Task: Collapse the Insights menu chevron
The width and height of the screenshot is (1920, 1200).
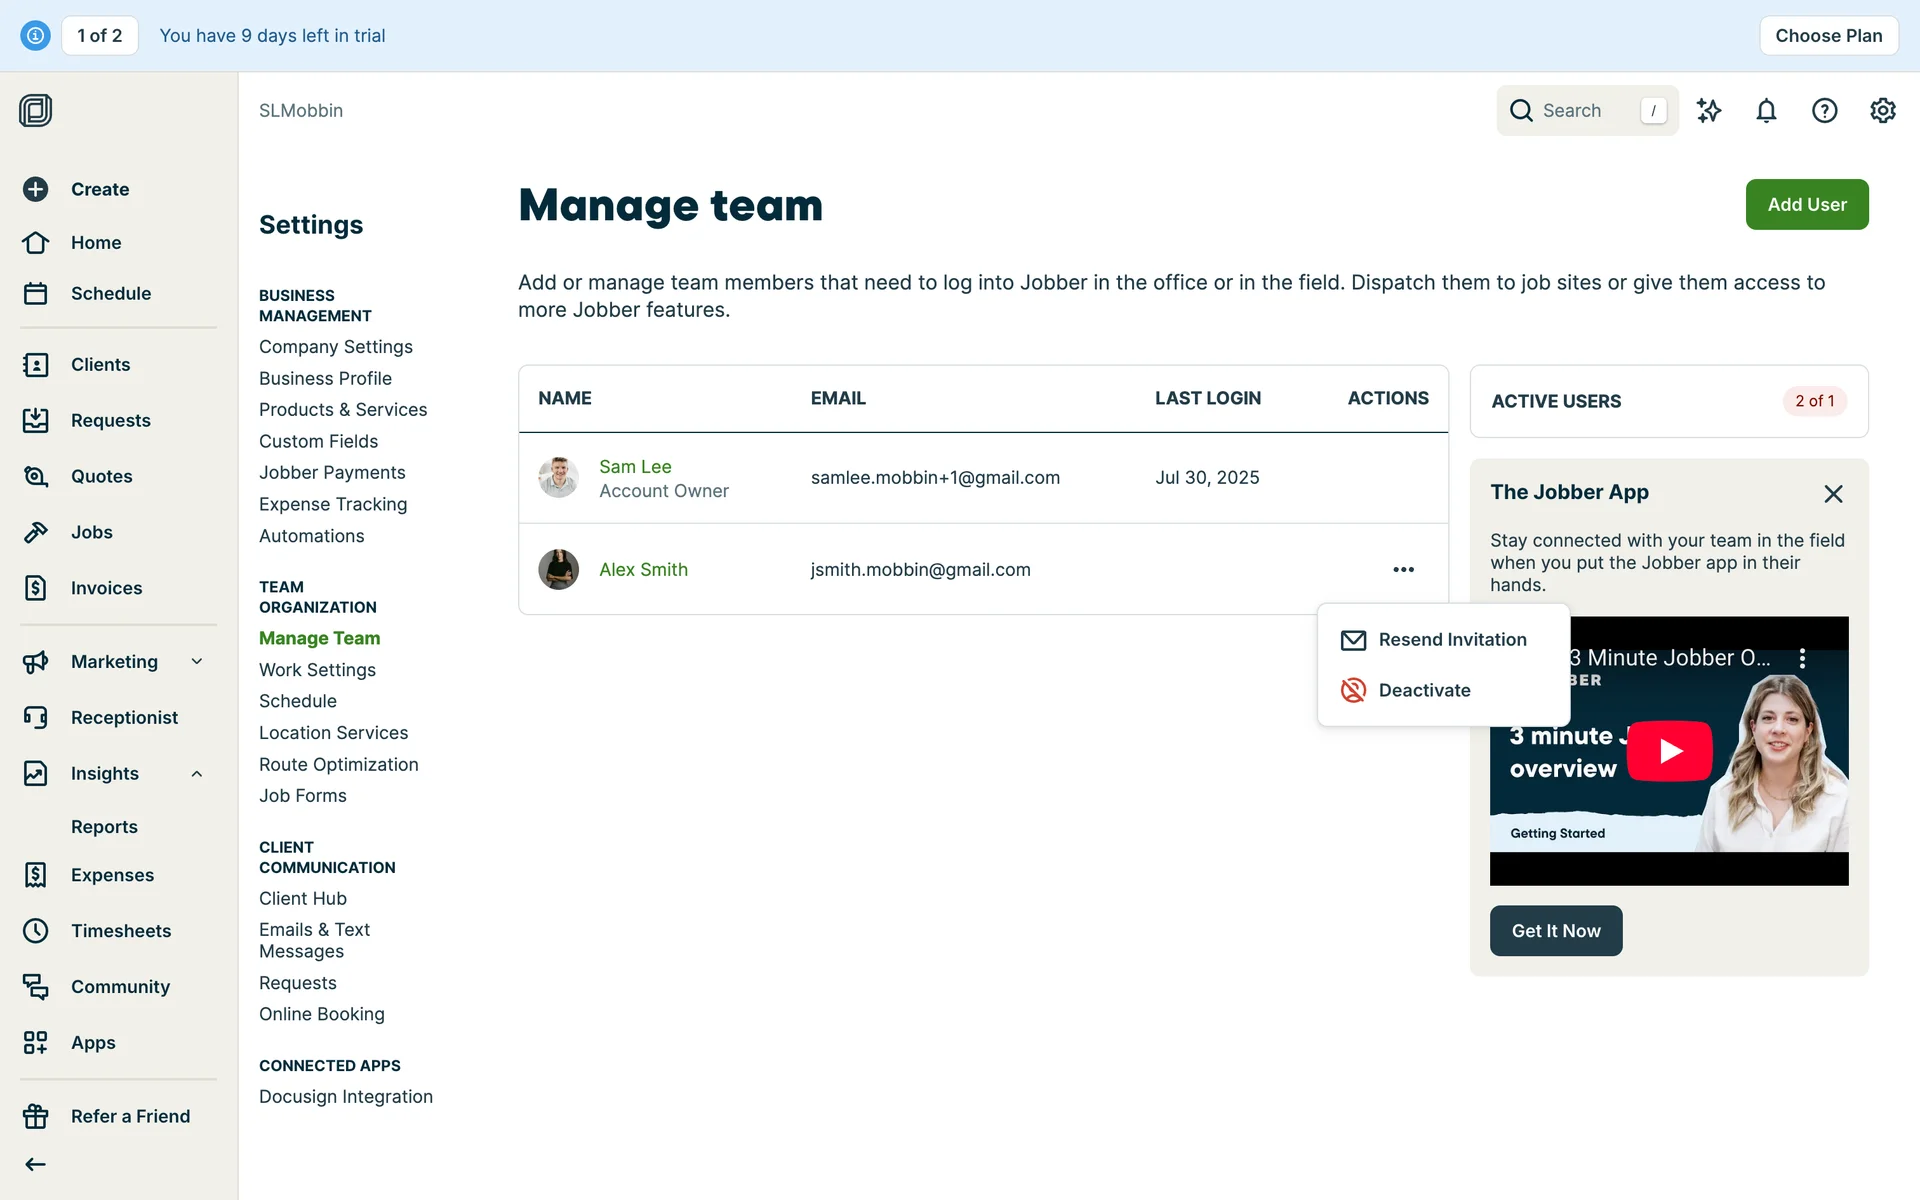Action: (197, 774)
